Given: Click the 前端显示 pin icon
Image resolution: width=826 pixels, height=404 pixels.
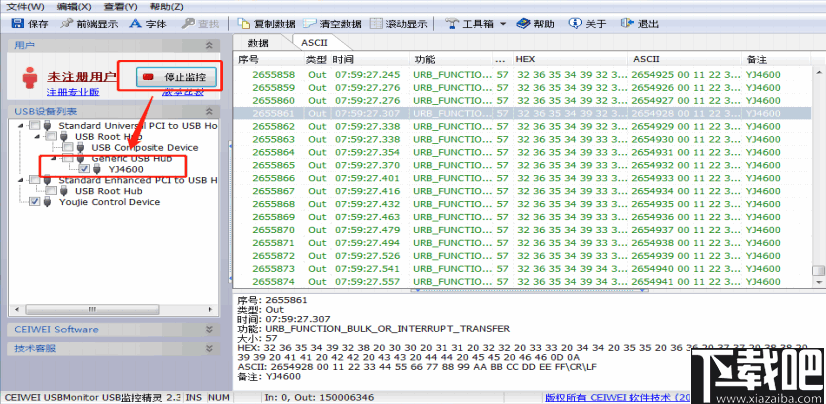Looking at the screenshot, I should click(x=66, y=24).
